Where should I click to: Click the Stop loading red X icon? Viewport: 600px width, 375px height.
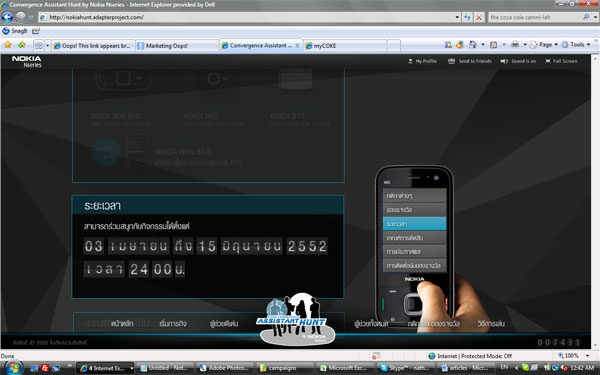coord(479,17)
